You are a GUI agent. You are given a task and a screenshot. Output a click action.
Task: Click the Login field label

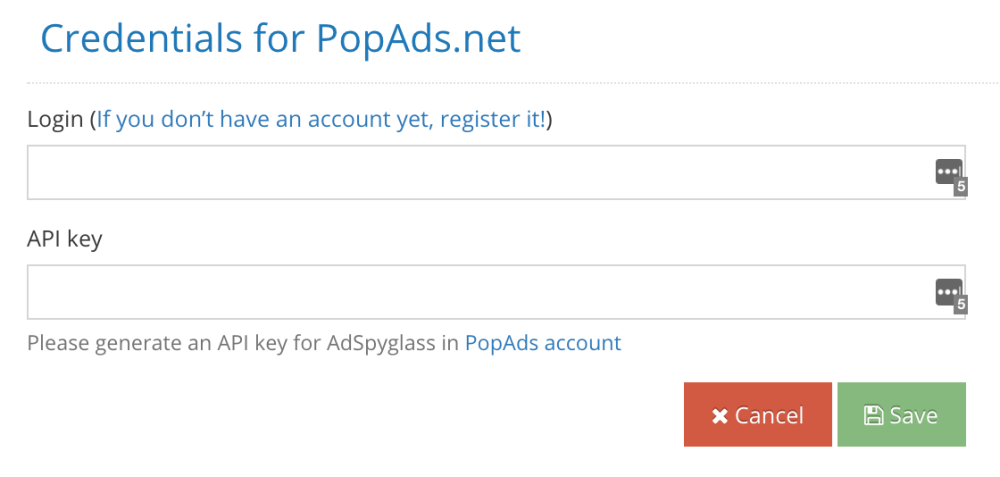point(55,119)
